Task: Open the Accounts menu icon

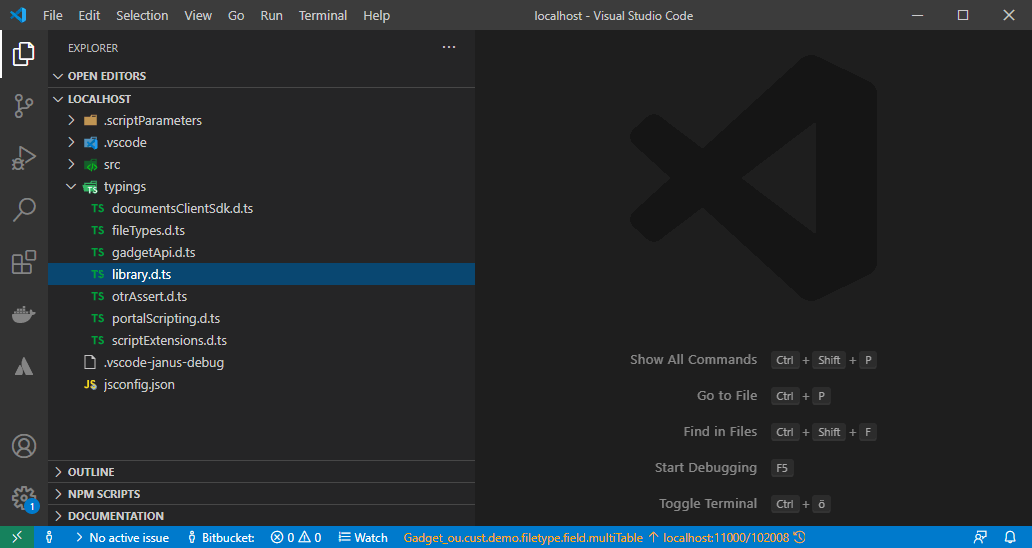Action: click(24, 446)
